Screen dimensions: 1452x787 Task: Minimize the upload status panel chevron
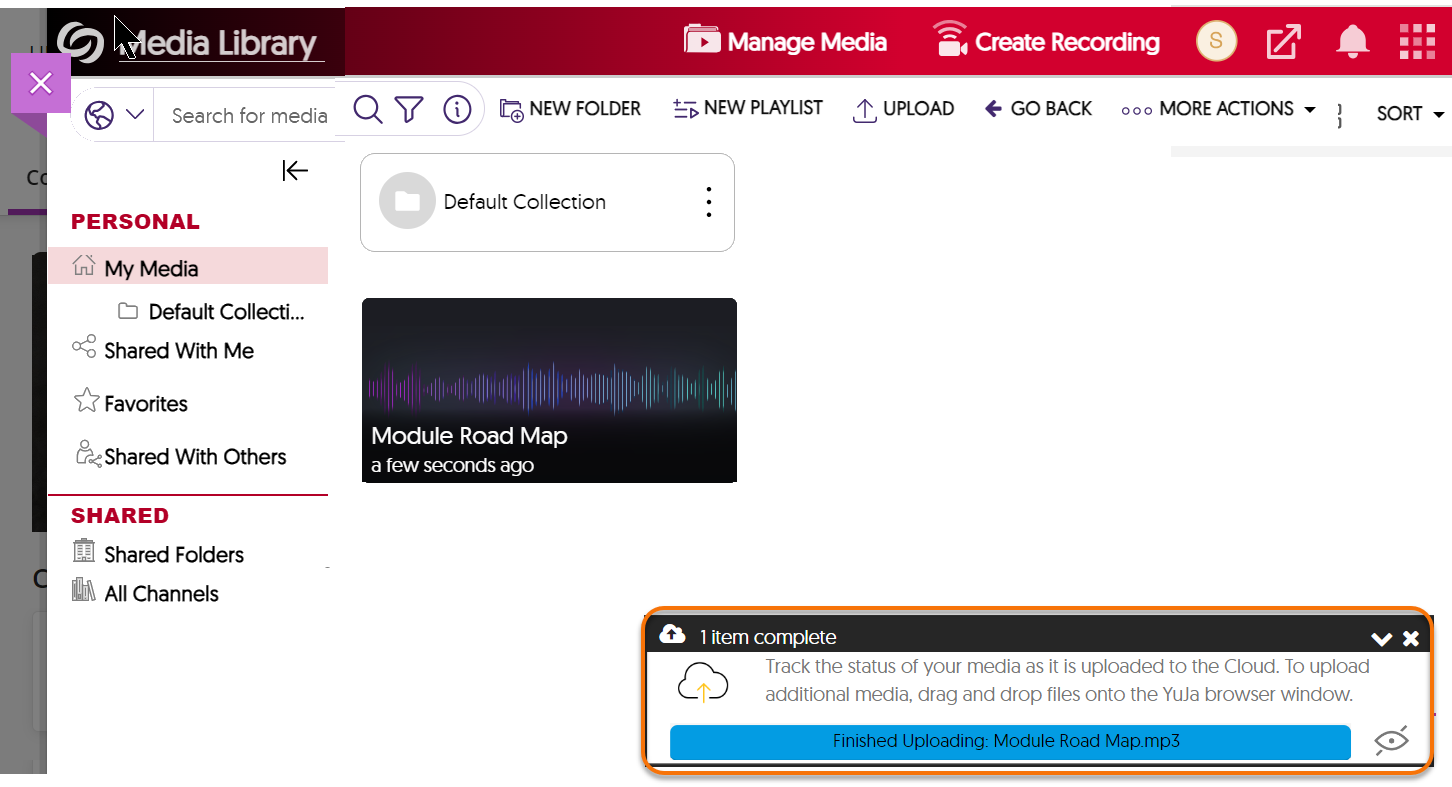point(1381,639)
